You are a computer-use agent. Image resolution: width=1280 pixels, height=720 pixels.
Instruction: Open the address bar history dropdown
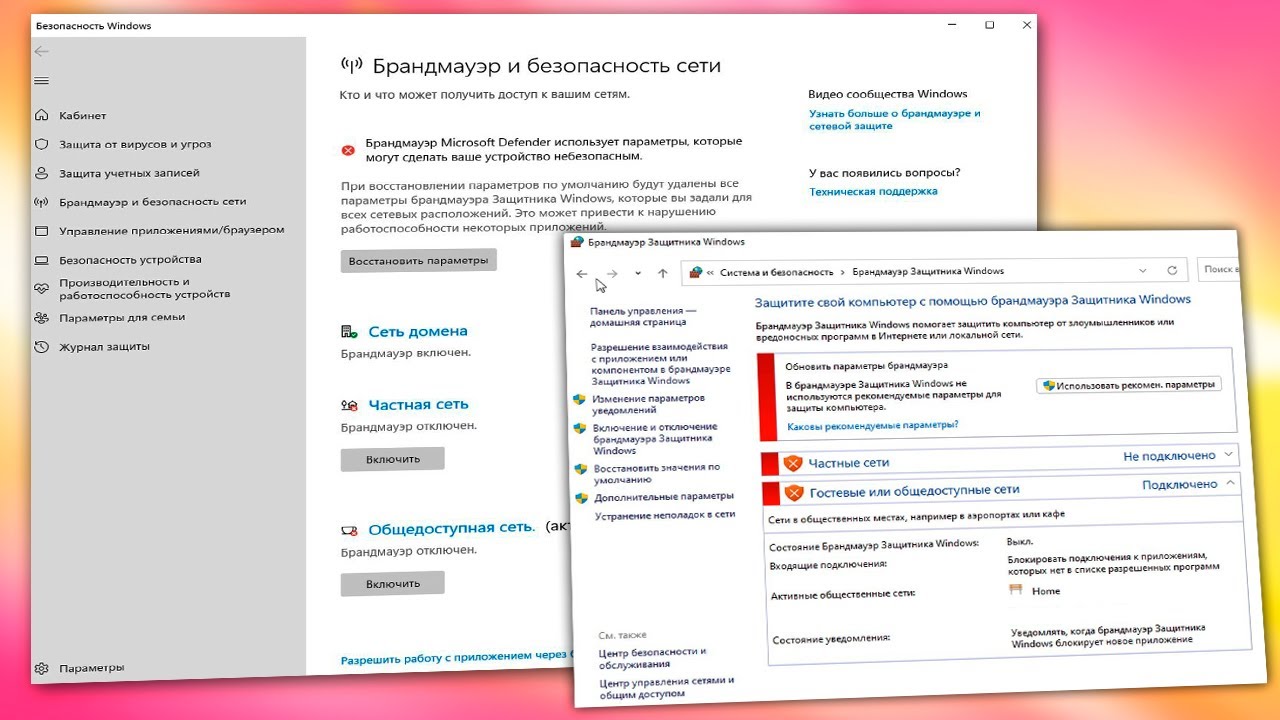click(1143, 270)
